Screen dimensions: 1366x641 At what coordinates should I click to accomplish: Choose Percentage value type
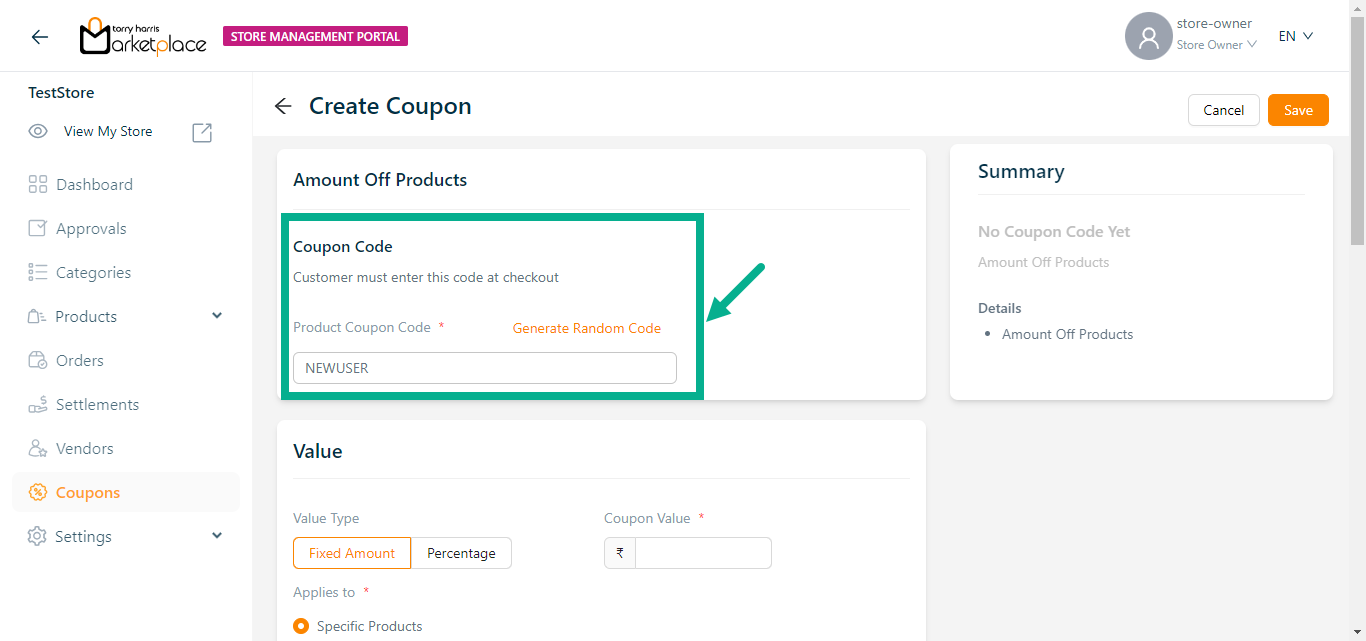click(461, 553)
